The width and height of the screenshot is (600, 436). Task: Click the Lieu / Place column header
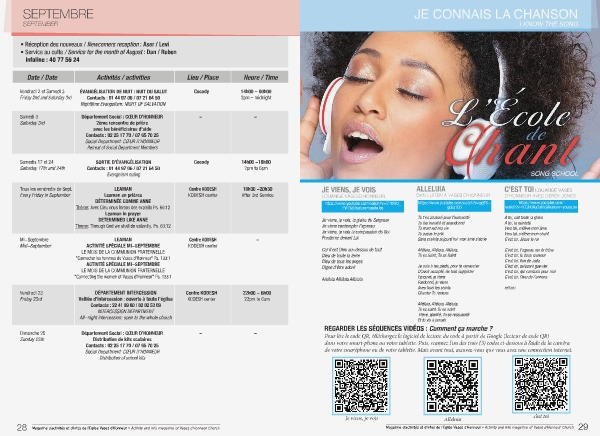(x=202, y=76)
